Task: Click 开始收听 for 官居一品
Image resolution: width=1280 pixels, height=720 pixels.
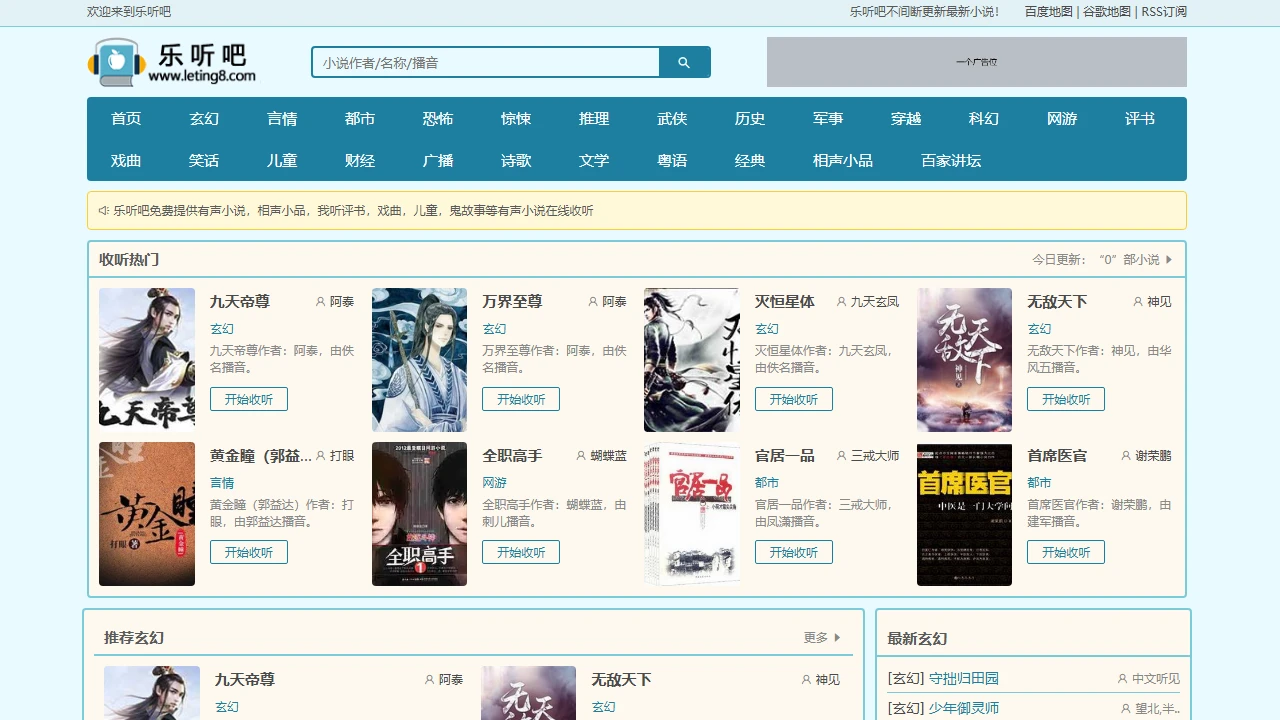Action: coord(794,552)
